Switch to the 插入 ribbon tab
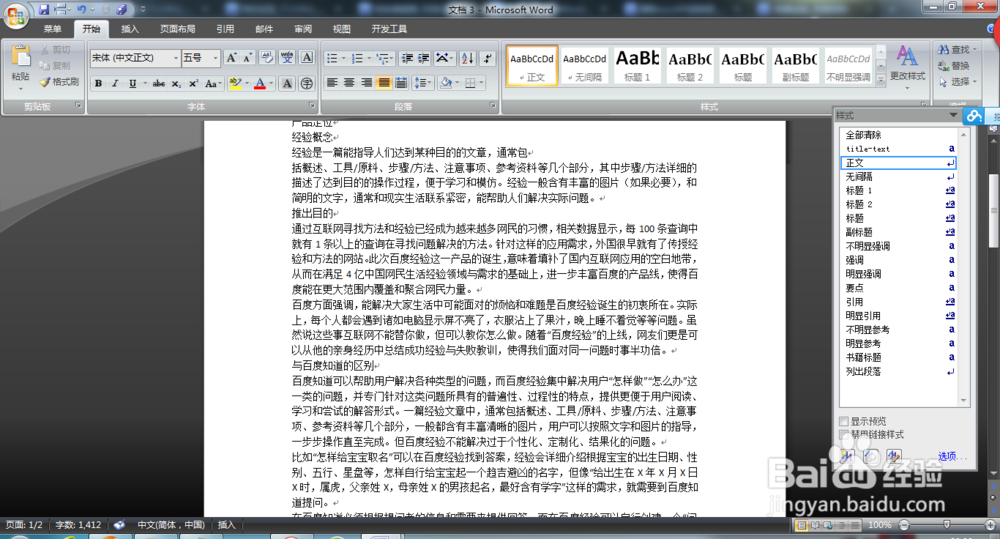 pyautogui.click(x=130, y=29)
